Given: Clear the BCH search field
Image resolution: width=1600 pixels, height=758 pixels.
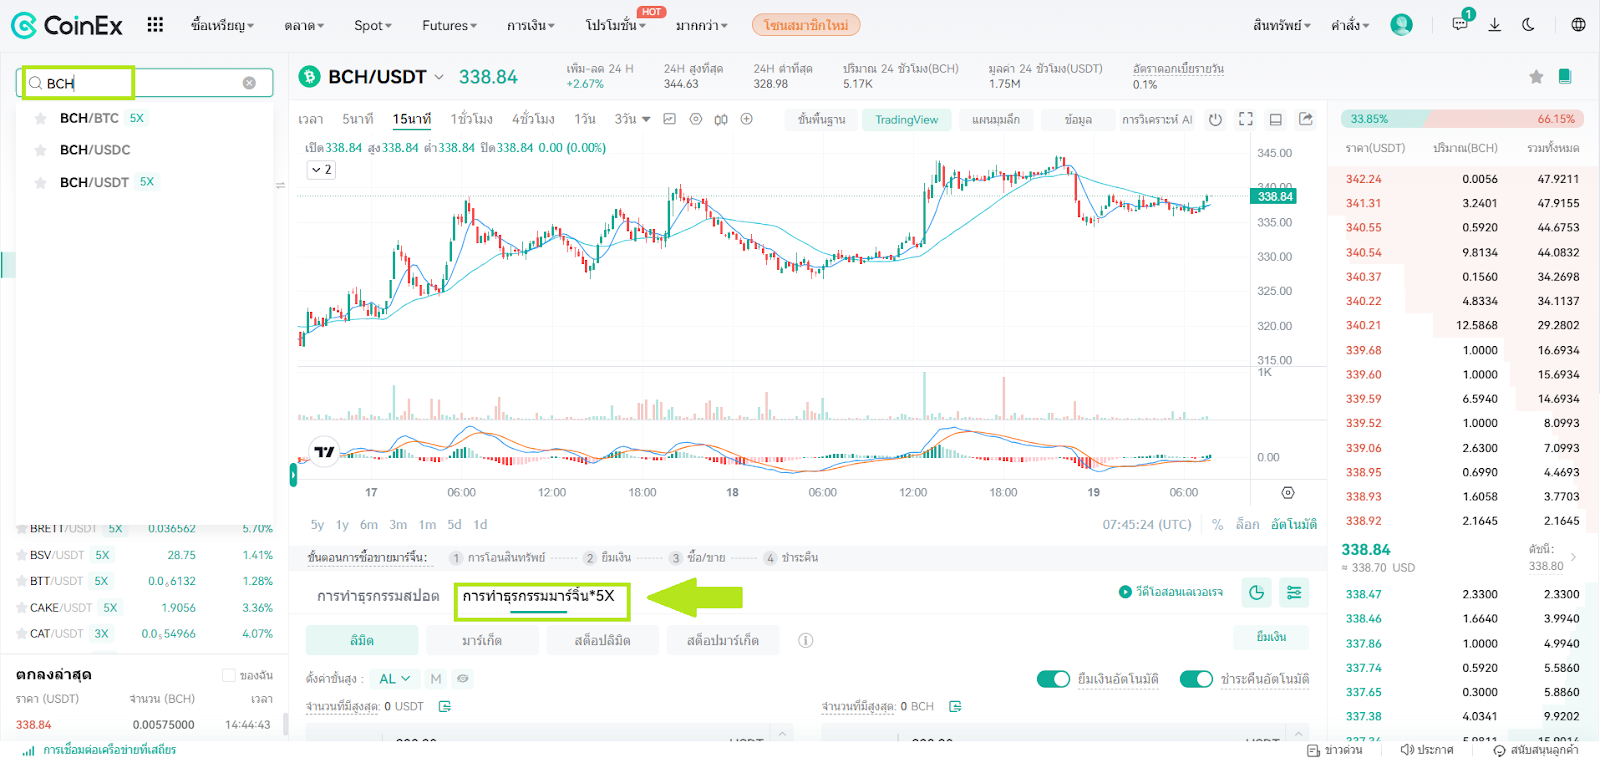Looking at the screenshot, I should pyautogui.click(x=249, y=83).
